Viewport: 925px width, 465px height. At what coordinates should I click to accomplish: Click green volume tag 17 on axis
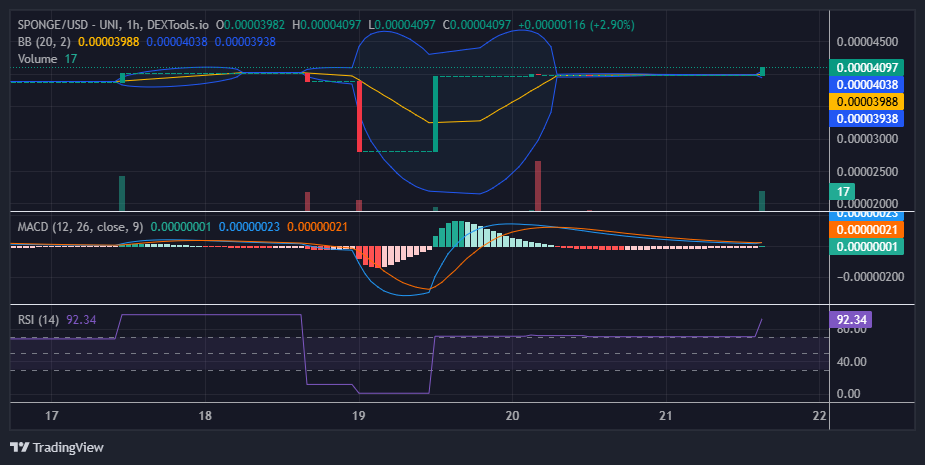click(842, 191)
